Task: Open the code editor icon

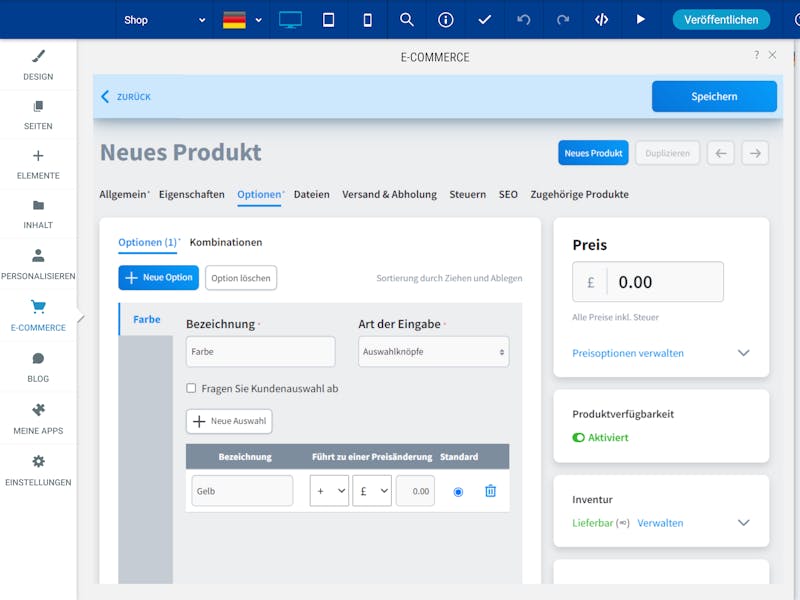Action: [601, 19]
